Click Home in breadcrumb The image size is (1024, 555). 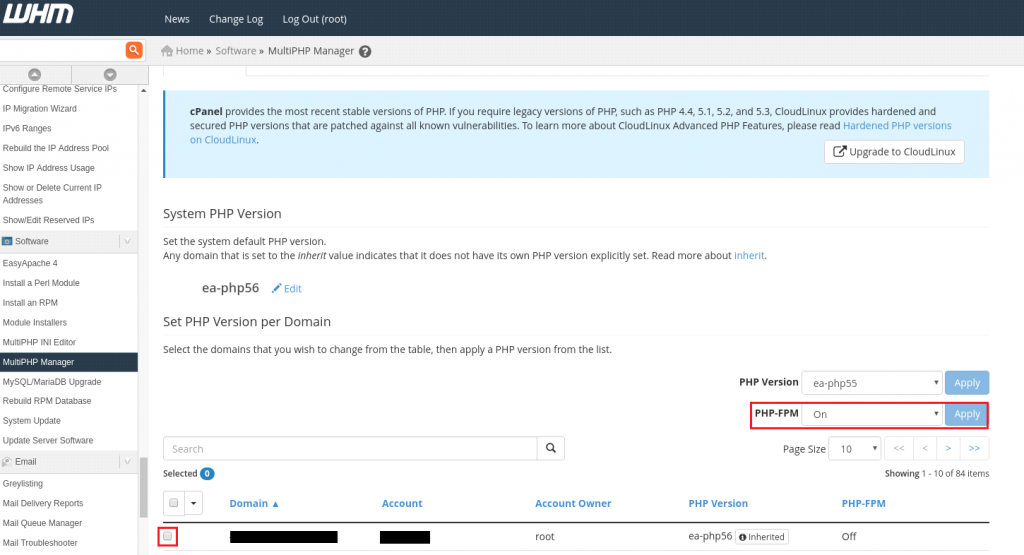[189, 51]
